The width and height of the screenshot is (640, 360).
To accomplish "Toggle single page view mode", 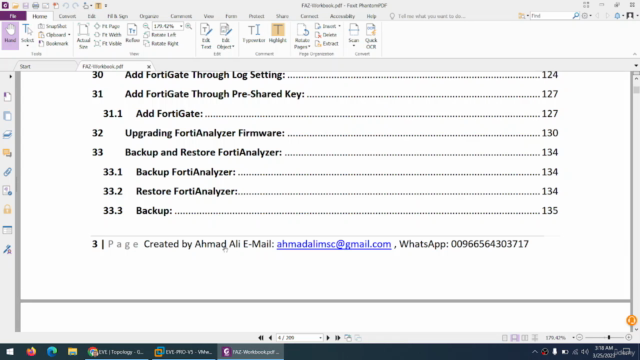I will click(505, 338).
